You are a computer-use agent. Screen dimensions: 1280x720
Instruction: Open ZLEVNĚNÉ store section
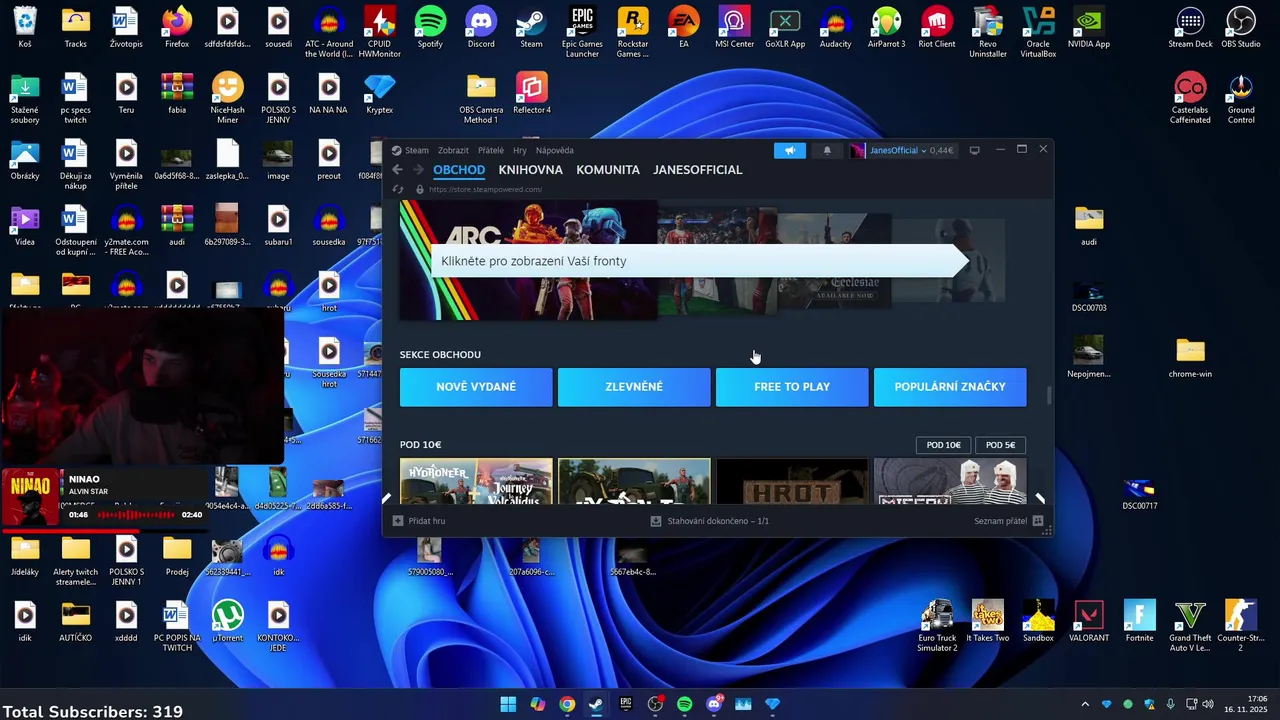(x=634, y=387)
